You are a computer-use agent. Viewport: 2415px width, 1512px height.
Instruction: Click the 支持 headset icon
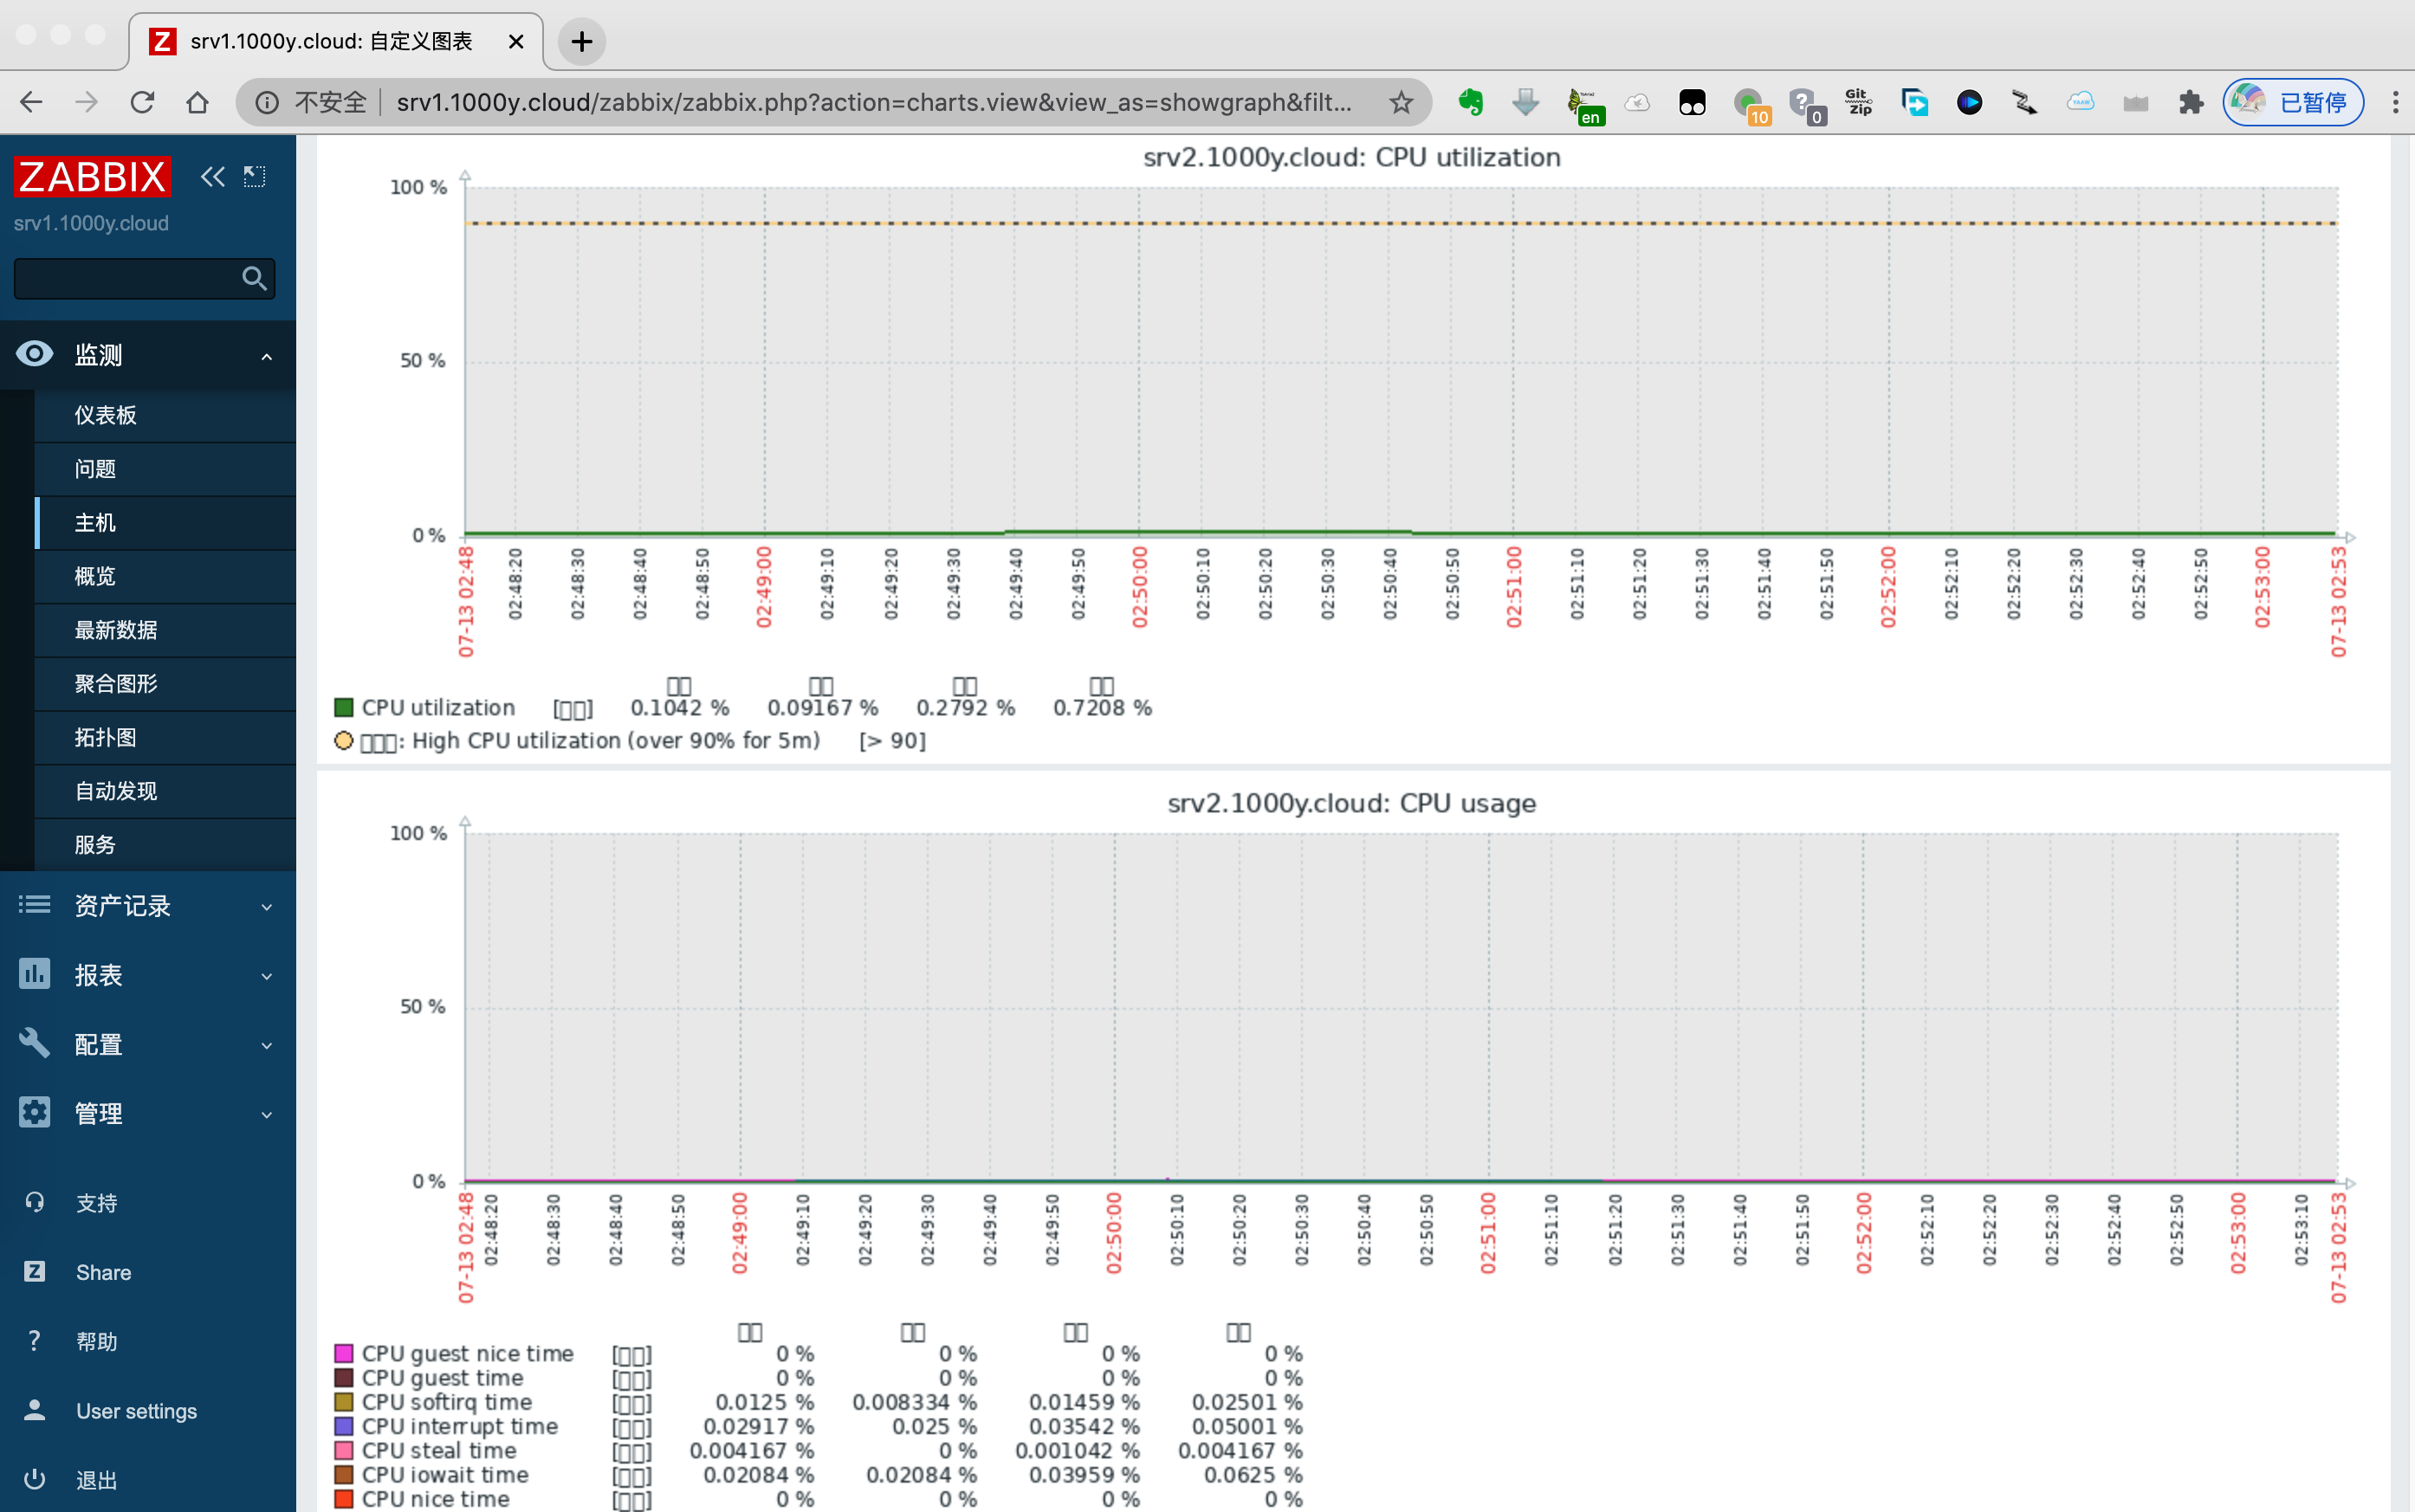(x=34, y=1202)
